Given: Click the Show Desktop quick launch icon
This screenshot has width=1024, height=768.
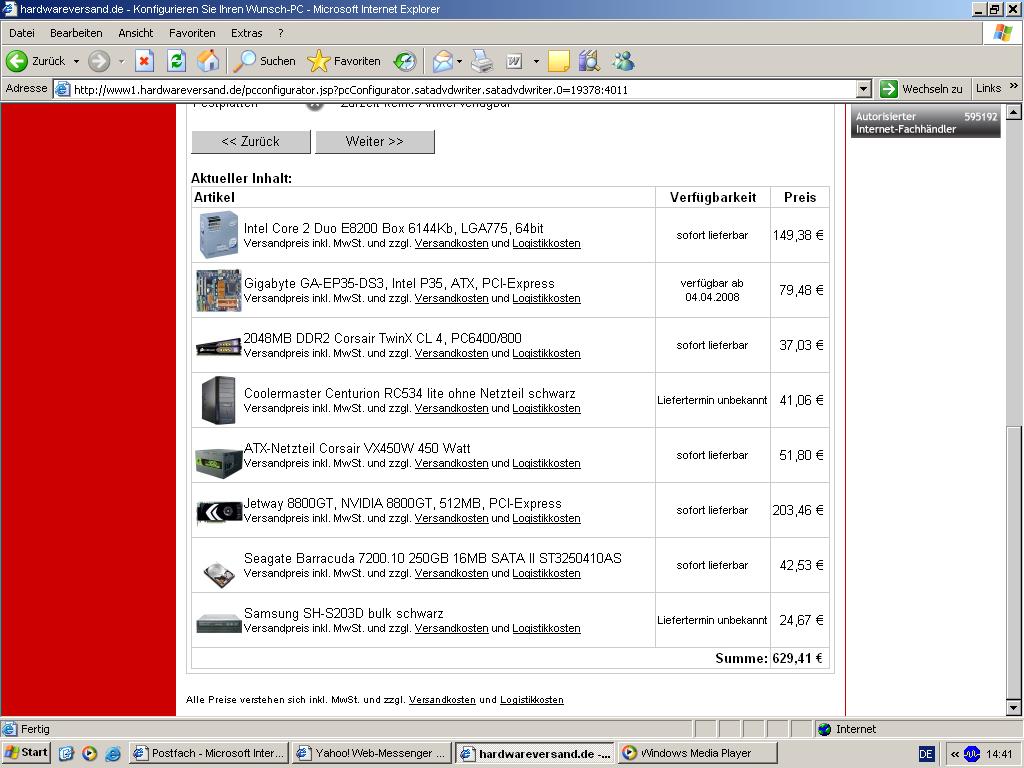Looking at the screenshot, I should [x=66, y=754].
